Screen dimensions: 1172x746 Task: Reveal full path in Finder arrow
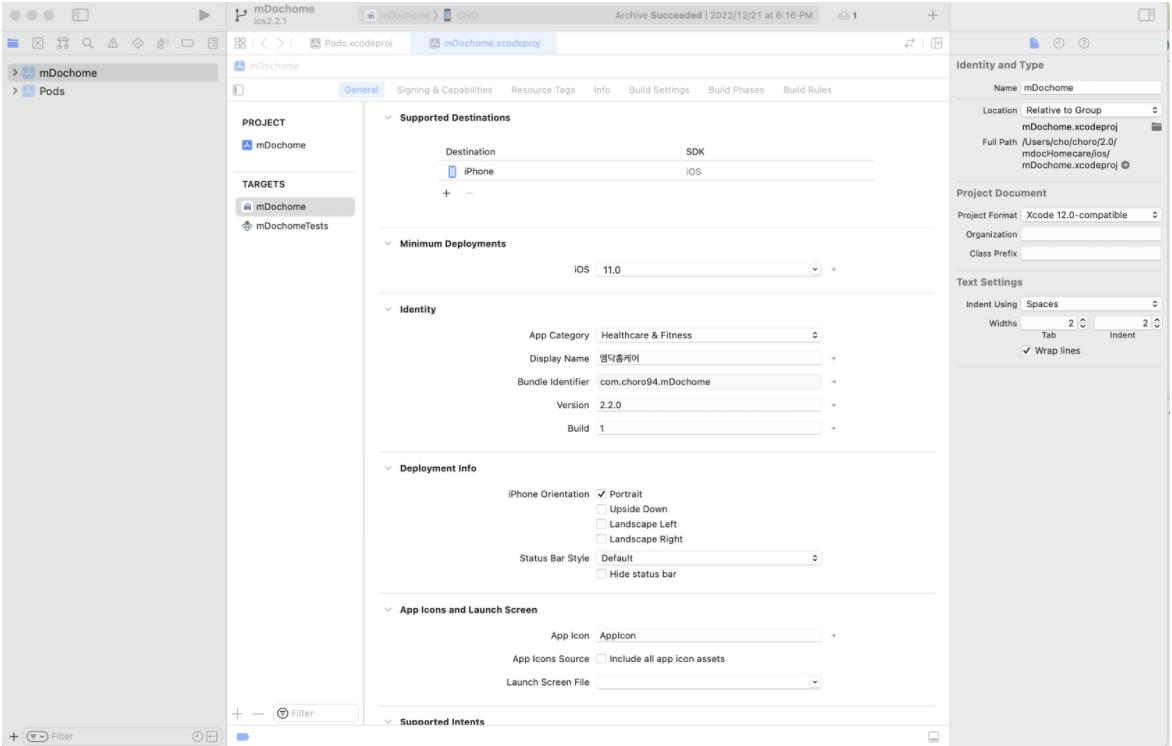click(1126, 165)
